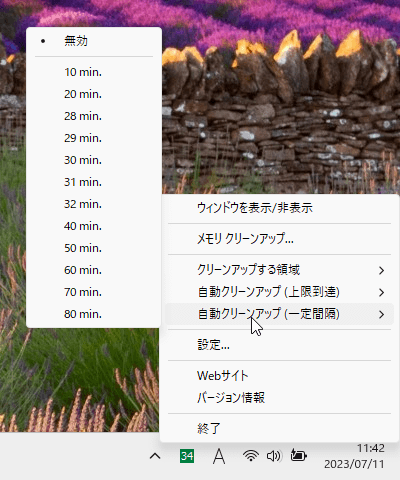
Task: Choose メモリ クリーンアップ... menu item
Action: pos(279,239)
